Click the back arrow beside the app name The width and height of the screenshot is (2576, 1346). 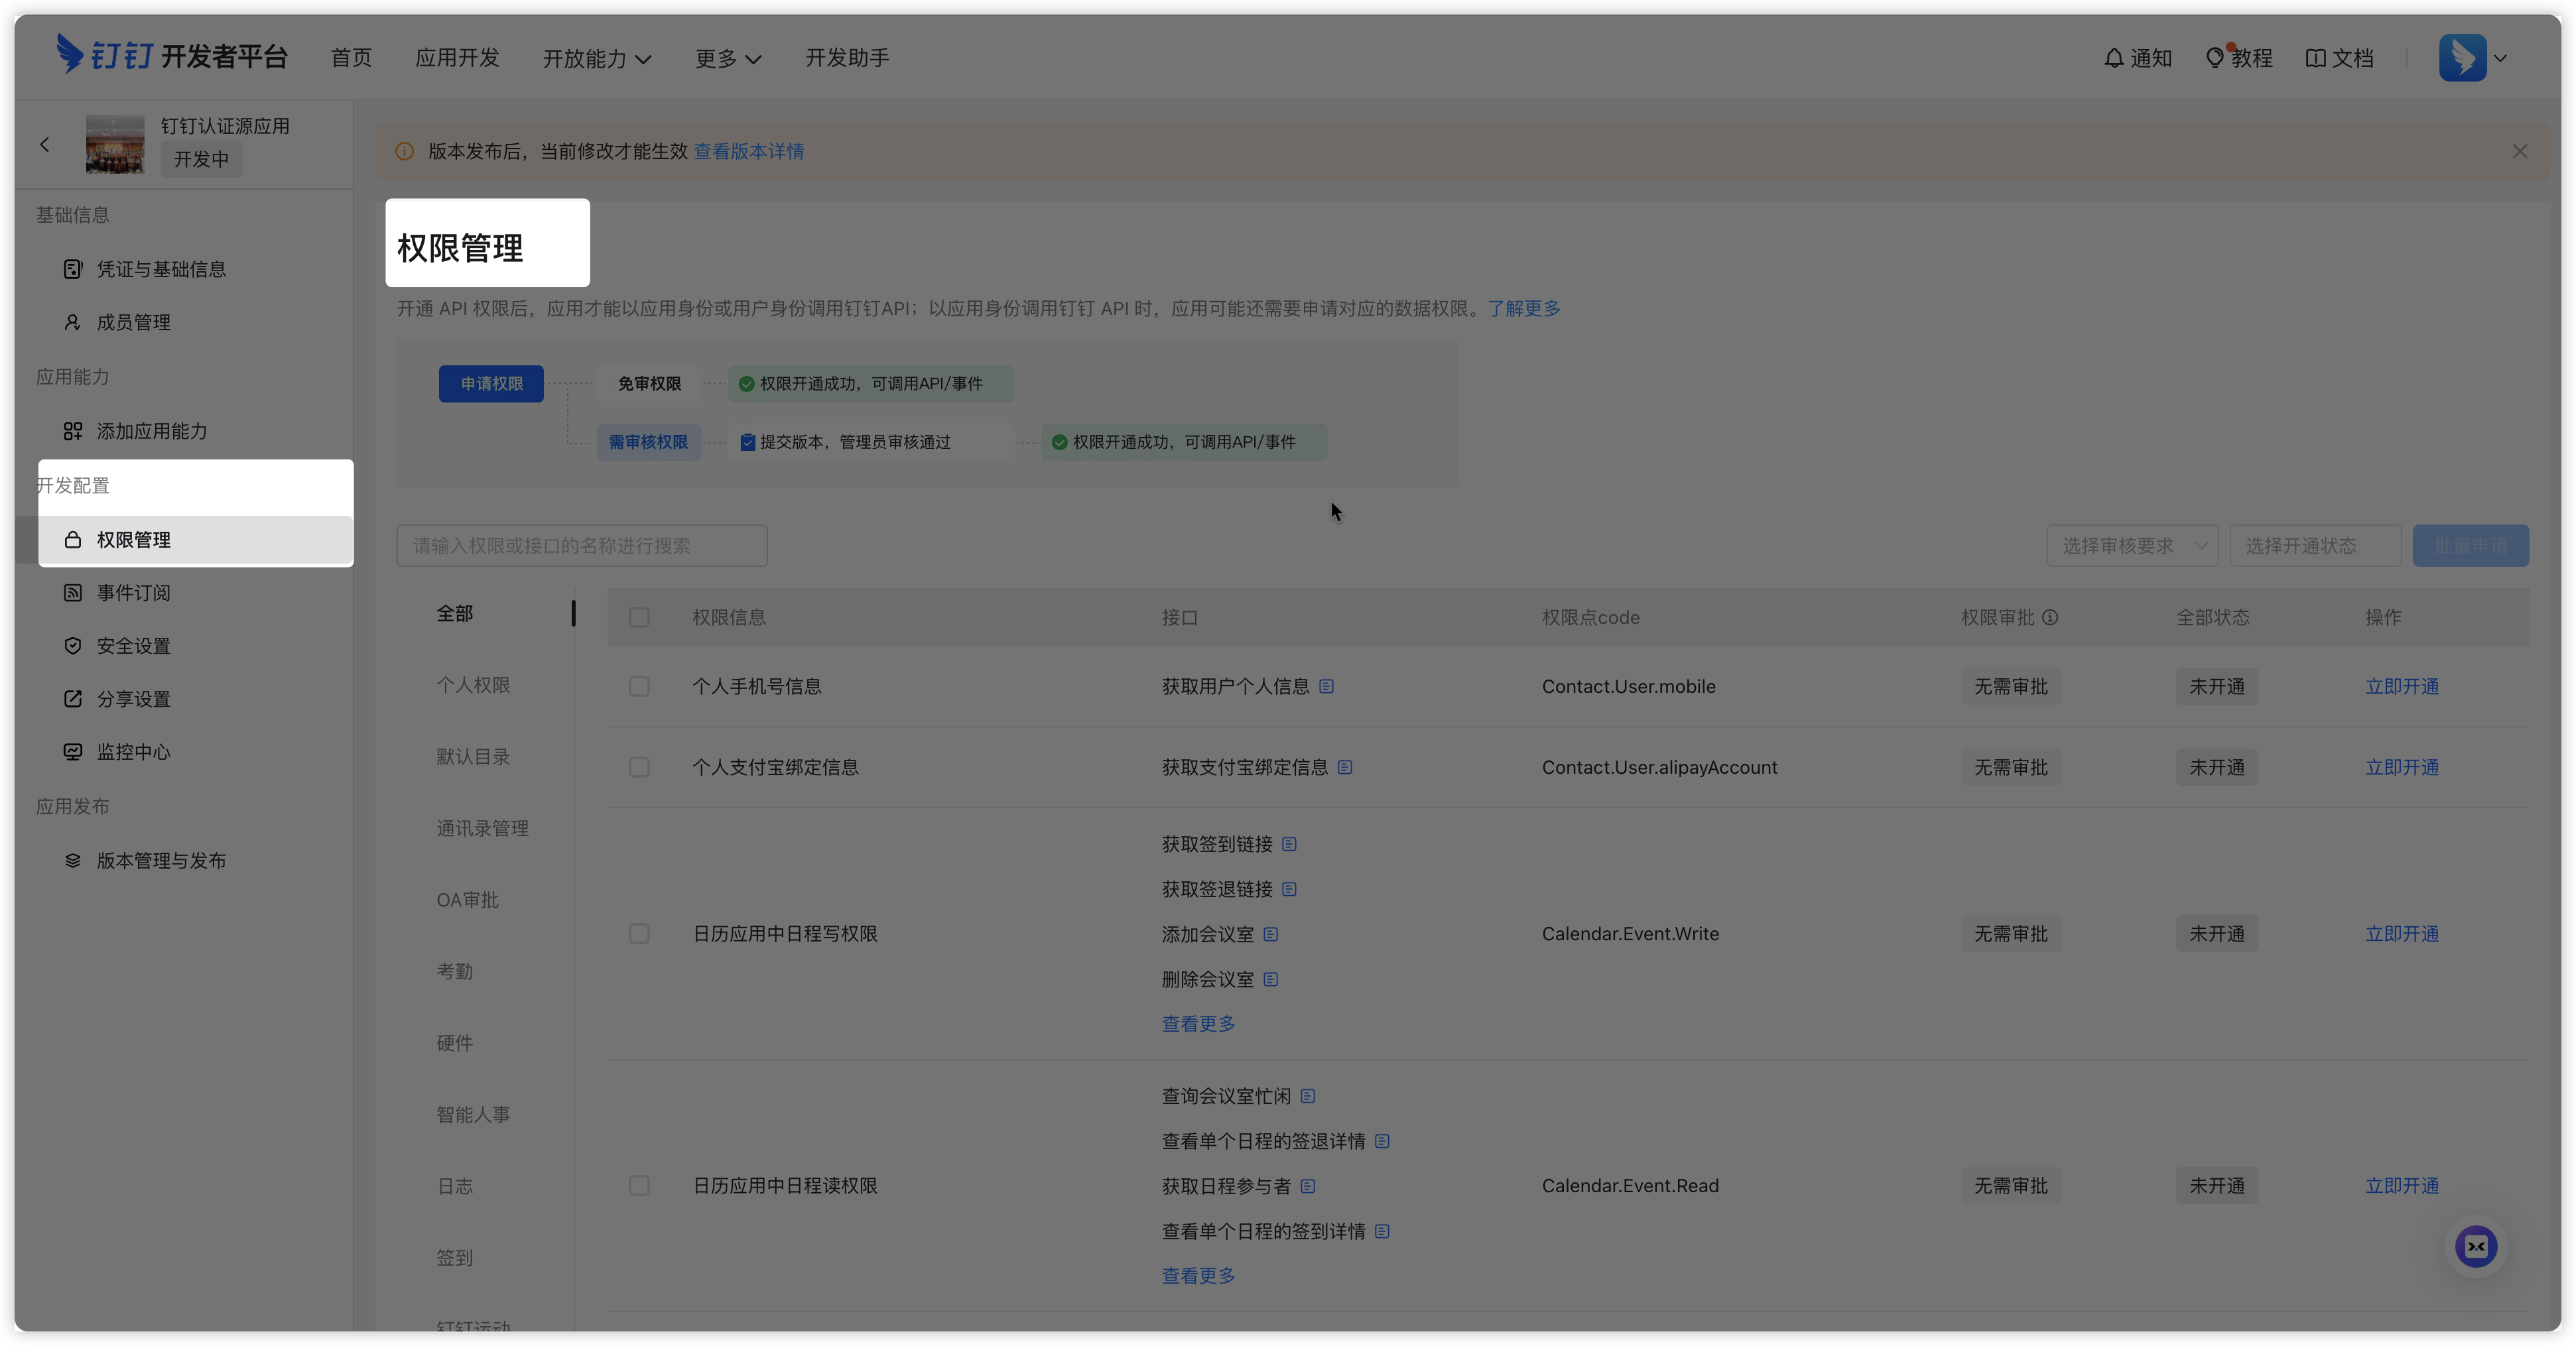click(45, 145)
